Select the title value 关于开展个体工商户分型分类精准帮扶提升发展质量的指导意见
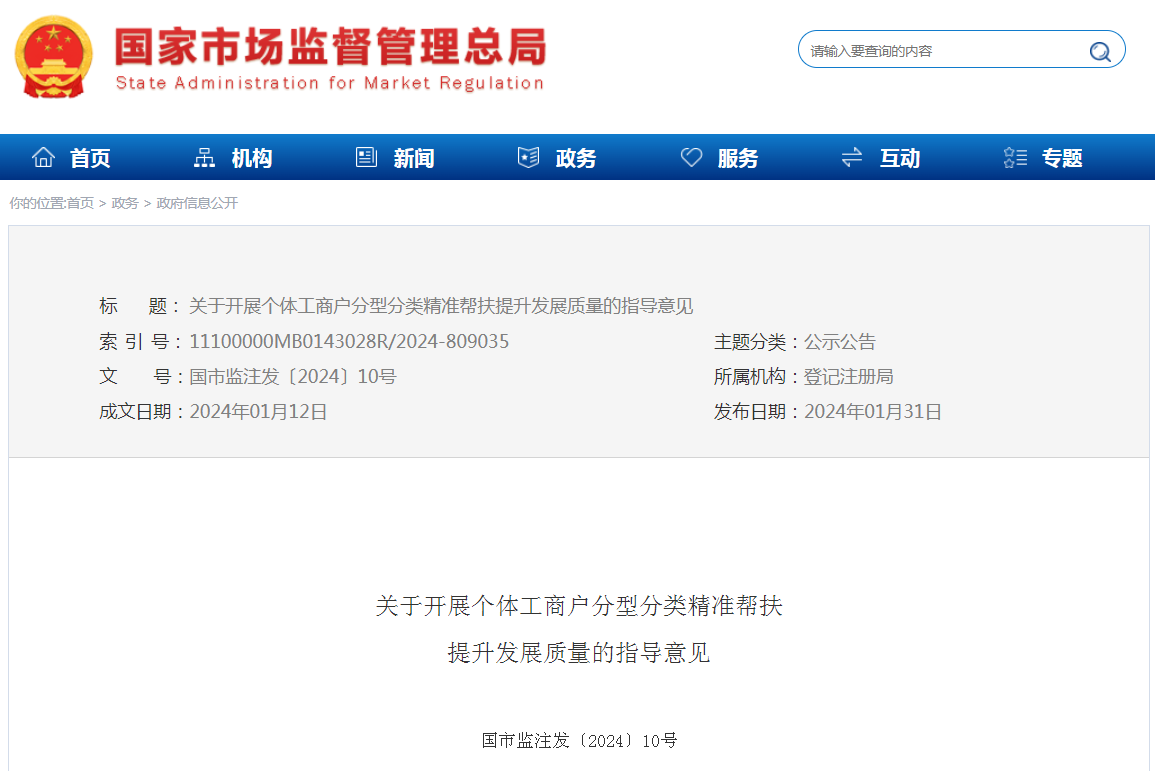Image resolution: width=1155 pixels, height=771 pixels. point(441,306)
